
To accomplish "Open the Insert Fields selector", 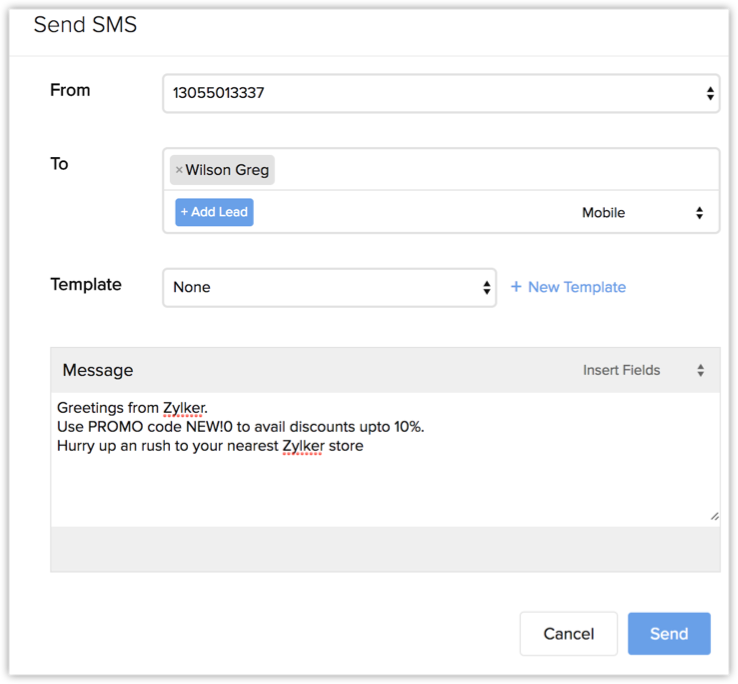I will tap(643, 370).
